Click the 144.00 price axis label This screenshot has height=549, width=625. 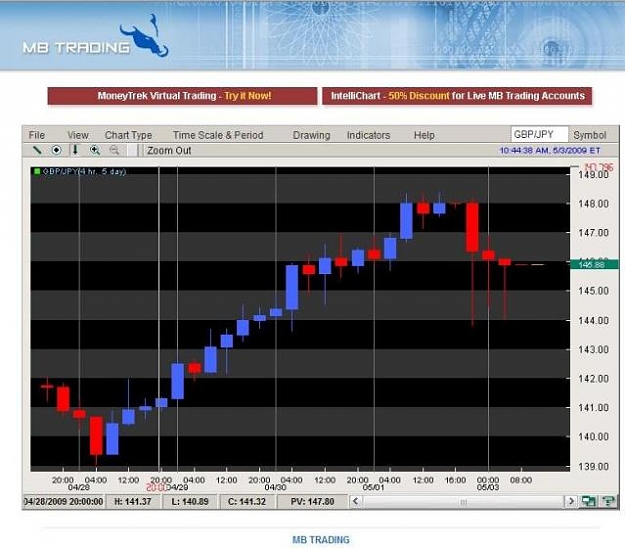coord(594,321)
